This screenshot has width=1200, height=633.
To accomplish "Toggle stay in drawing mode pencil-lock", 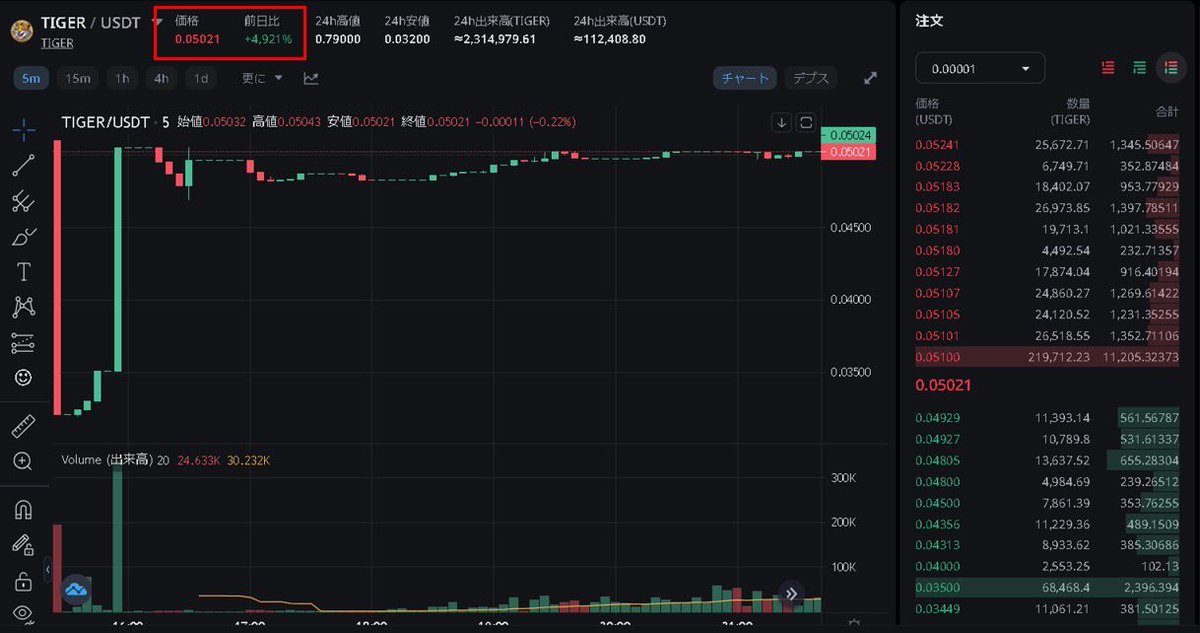I will click(24, 545).
